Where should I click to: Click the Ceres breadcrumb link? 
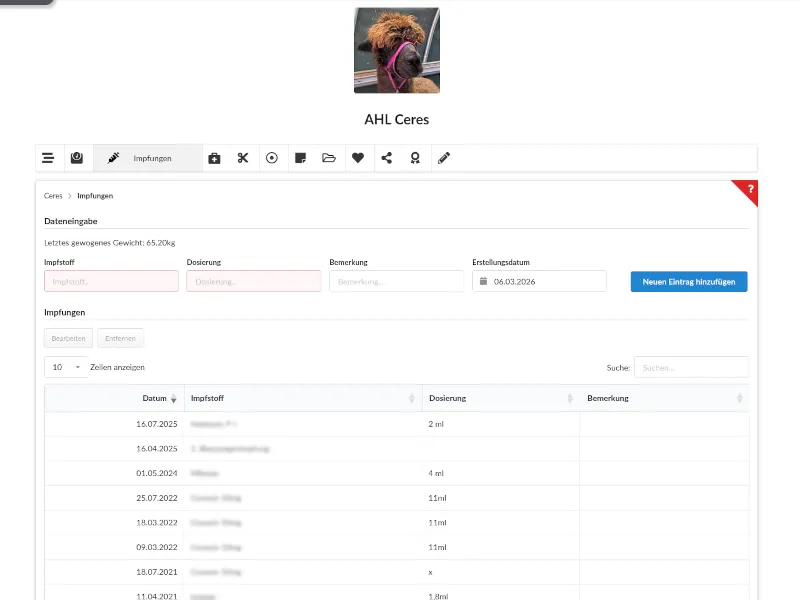pos(53,196)
